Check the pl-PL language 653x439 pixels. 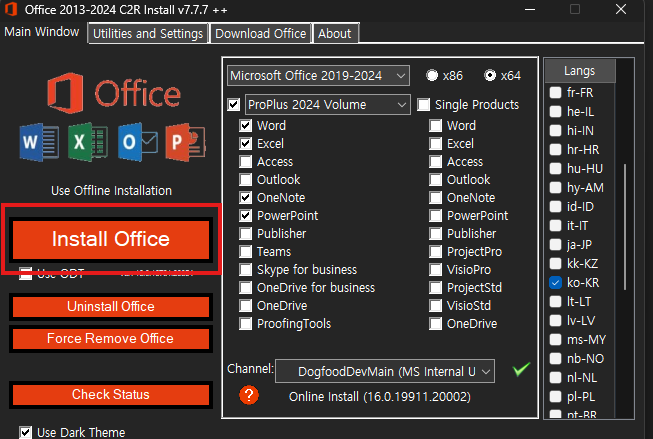[555, 397]
